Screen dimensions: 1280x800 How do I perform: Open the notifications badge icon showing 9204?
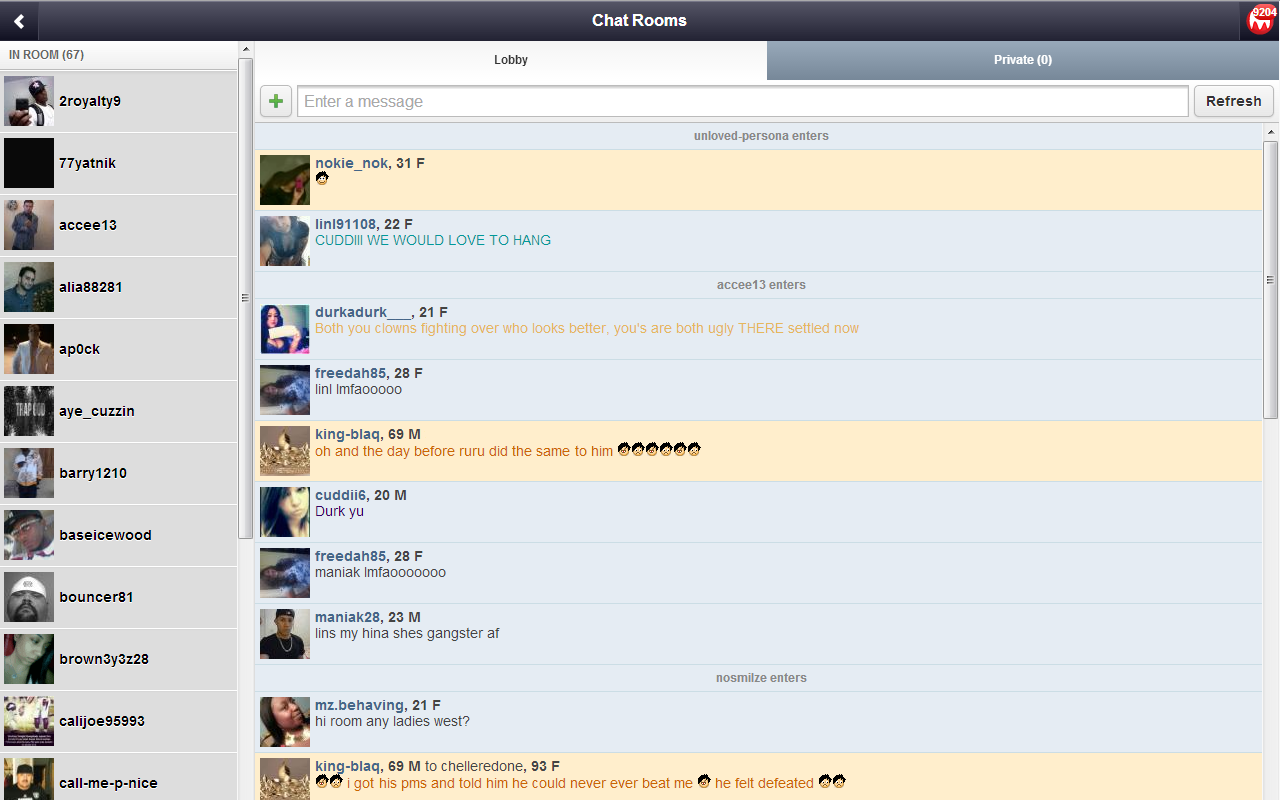click(x=1261, y=20)
